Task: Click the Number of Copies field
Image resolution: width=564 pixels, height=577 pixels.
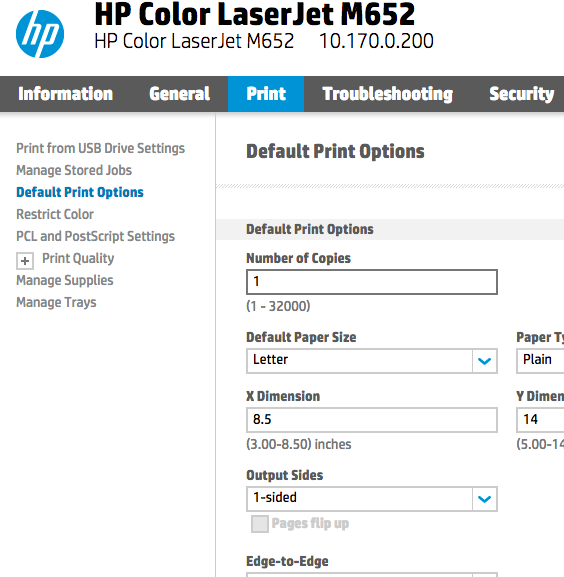Action: click(372, 282)
